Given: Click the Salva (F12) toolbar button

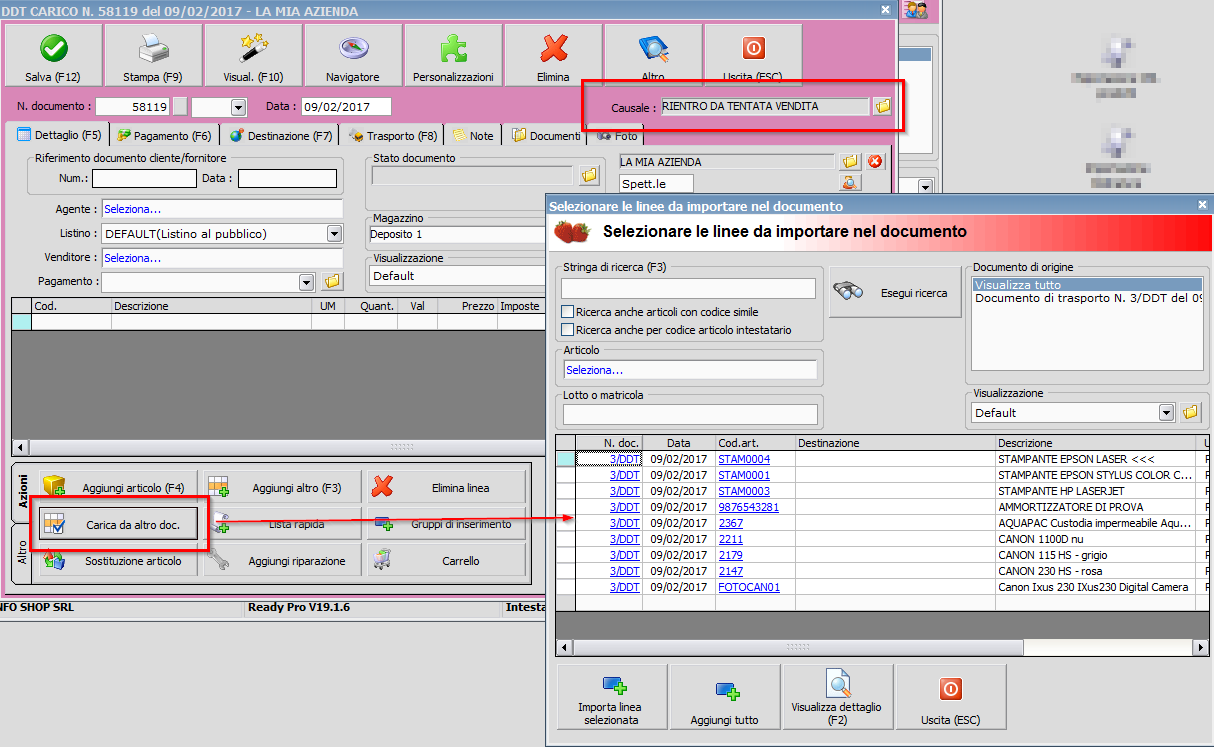Looking at the screenshot, I should 53,55.
